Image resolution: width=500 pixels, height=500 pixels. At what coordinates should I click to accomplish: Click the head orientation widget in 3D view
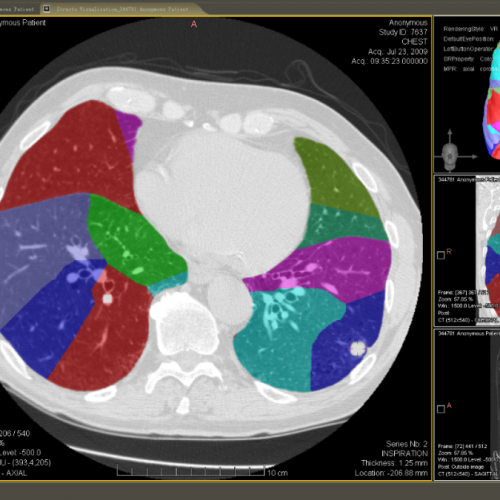[450, 157]
